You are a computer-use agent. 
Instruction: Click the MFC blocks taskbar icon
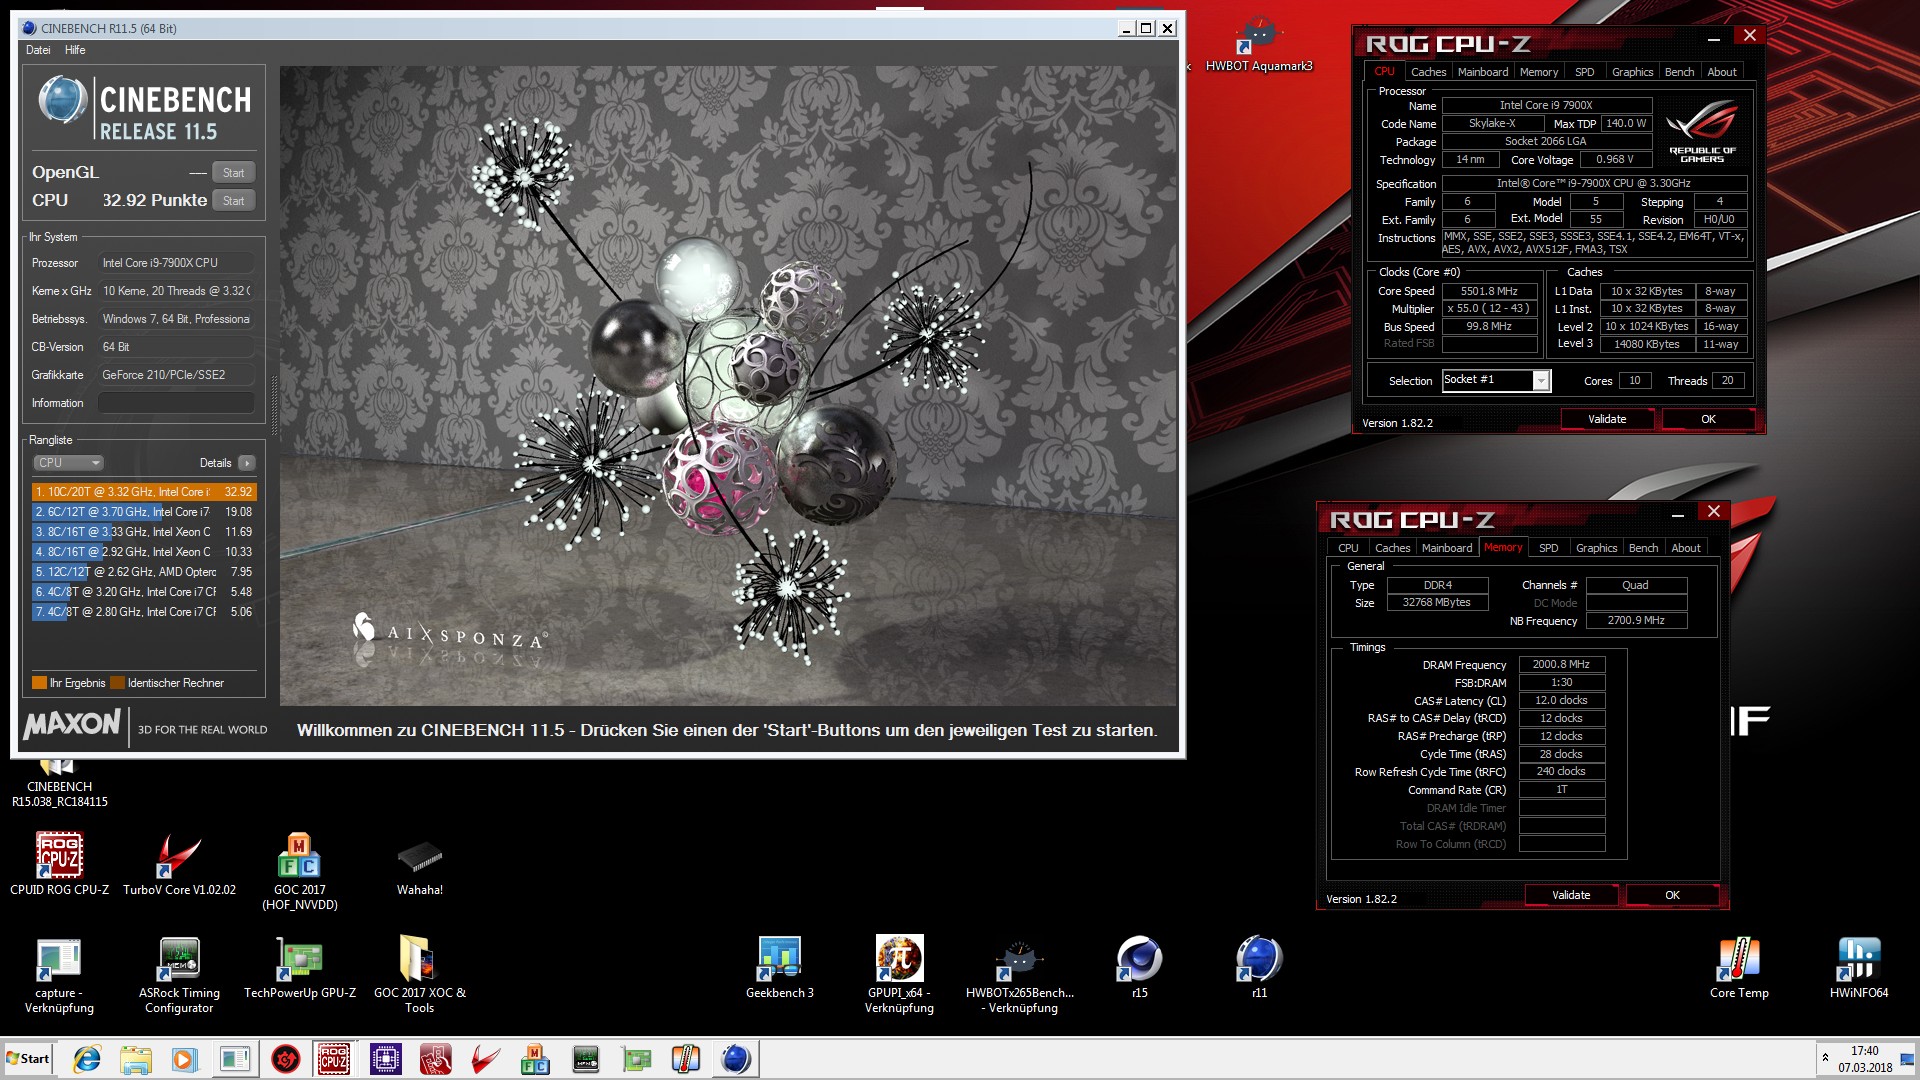point(535,1059)
